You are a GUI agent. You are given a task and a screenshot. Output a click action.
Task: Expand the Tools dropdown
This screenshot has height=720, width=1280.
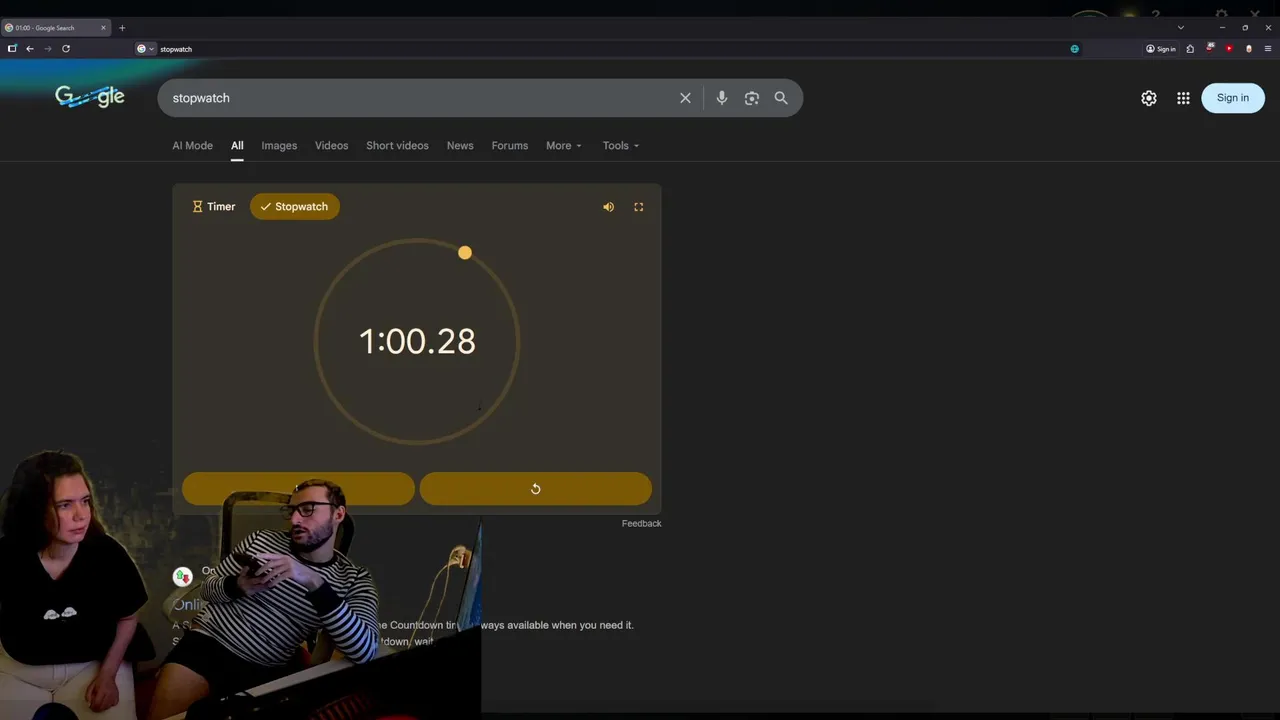tap(620, 146)
